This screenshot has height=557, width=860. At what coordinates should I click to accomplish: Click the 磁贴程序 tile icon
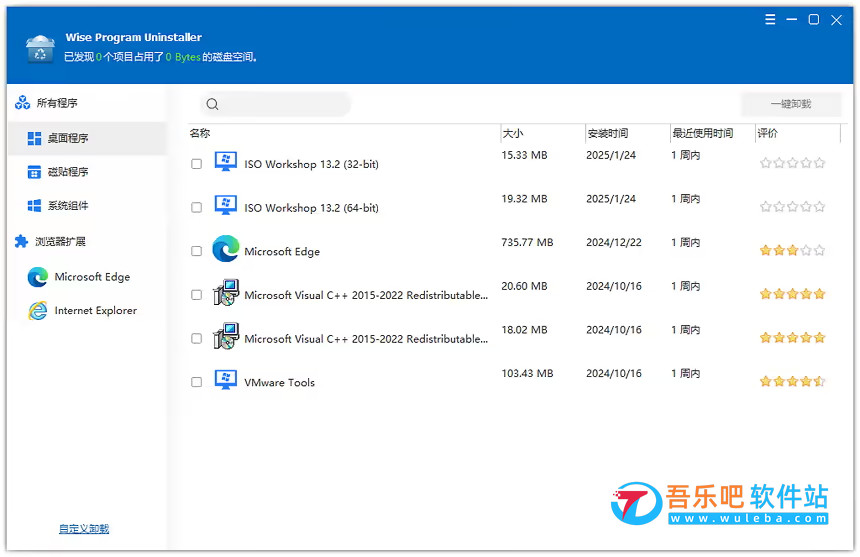pos(34,172)
